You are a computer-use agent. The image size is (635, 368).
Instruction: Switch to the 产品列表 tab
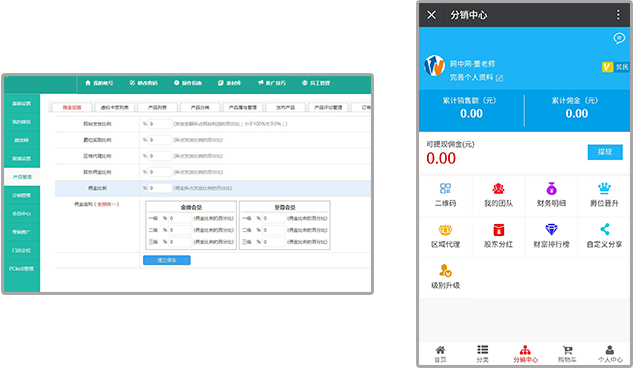pos(157,107)
